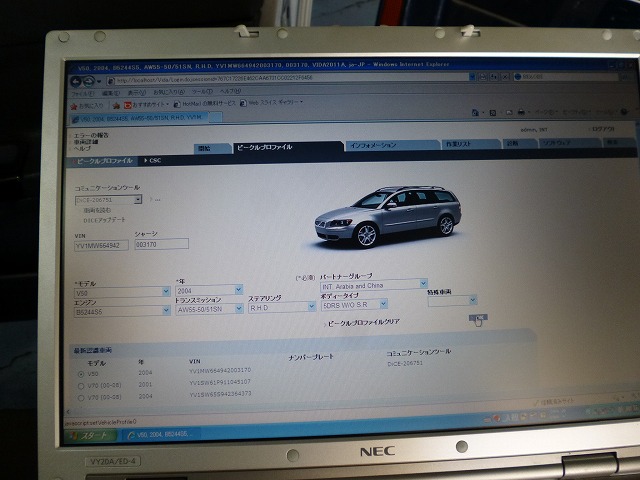Image resolution: width=640 pixels, height=480 pixels.
Task: Open the パートナーグループ dropdown
Action: click(374, 286)
